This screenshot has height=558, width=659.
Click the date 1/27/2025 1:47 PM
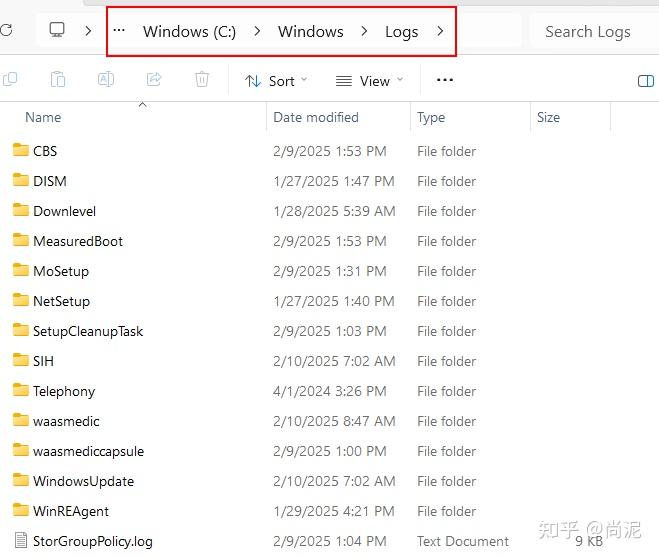pyautogui.click(x=334, y=181)
